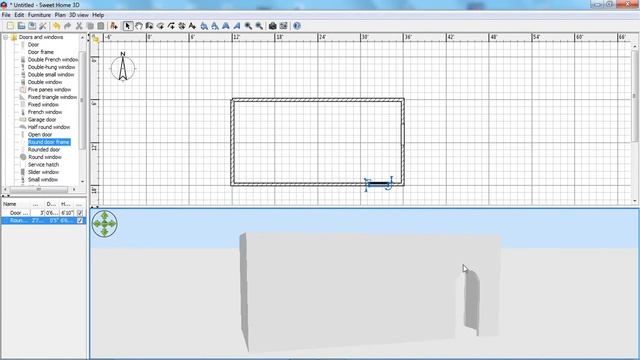Click the Open home toolbar icon
640x360 pixels.
coord(21,26)
